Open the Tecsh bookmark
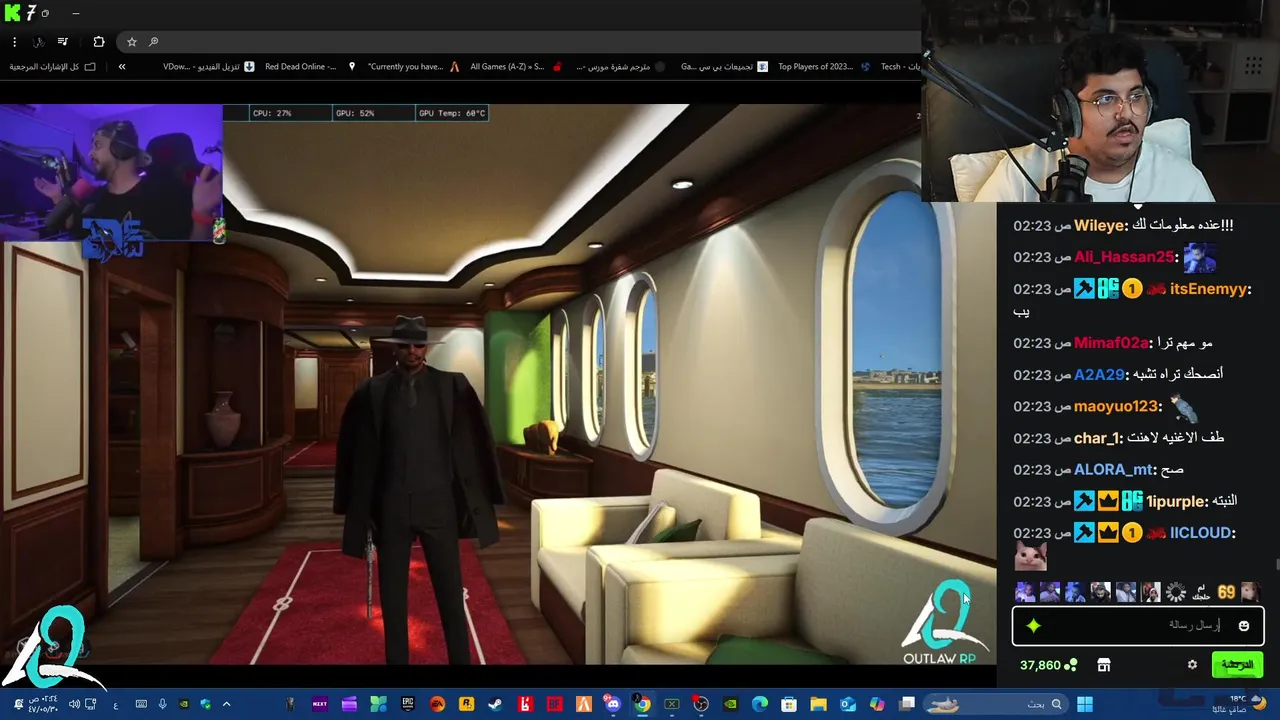Viewport: 1280px width, 720px height. pyautogui.click(x=898, y=67)
